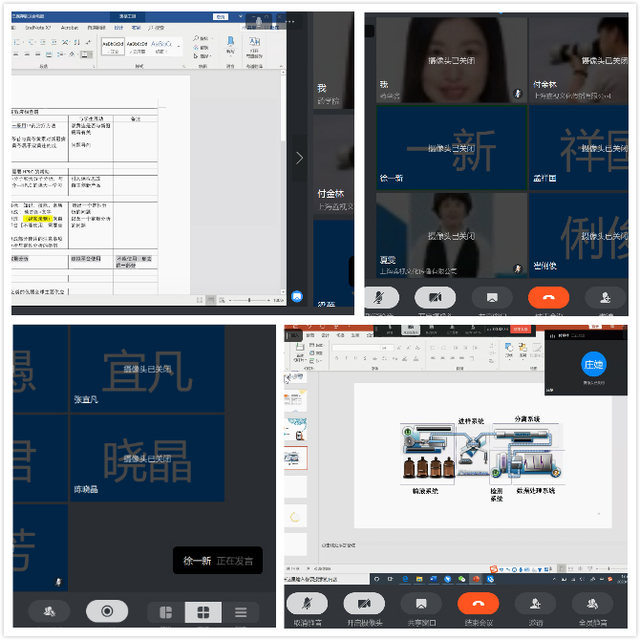Toggle muted microphone button in top-right meeting
This screenshot has height=640, width=640.
(379, 297)
